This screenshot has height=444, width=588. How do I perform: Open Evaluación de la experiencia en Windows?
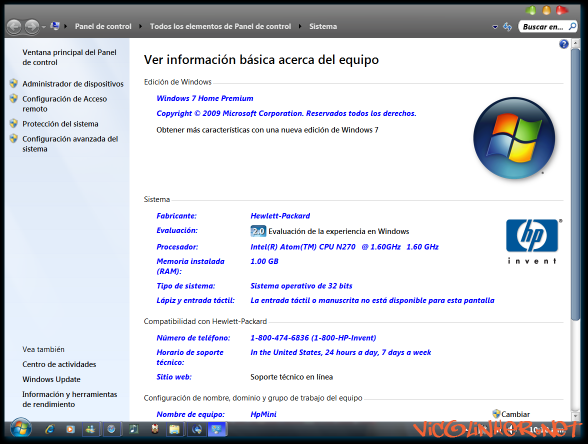339,231
